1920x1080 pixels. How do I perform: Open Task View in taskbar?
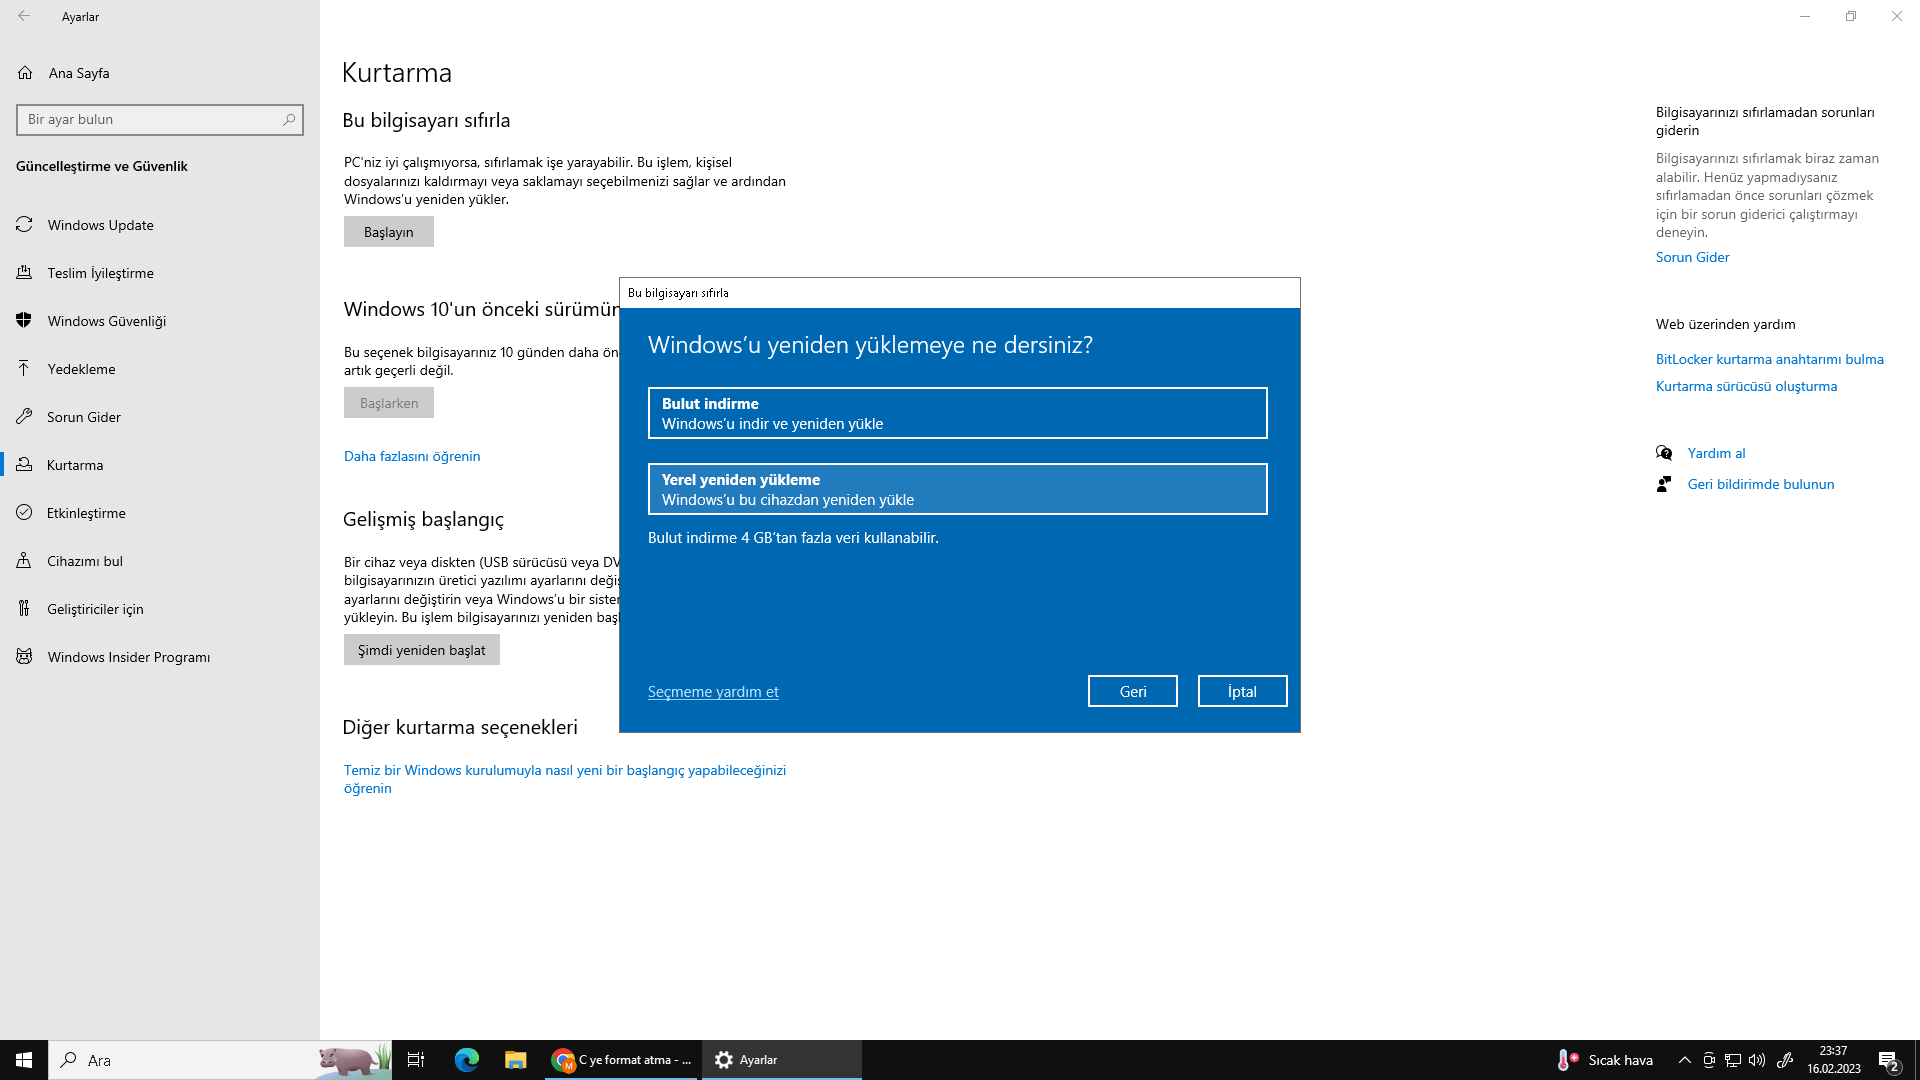(416, 1060)
